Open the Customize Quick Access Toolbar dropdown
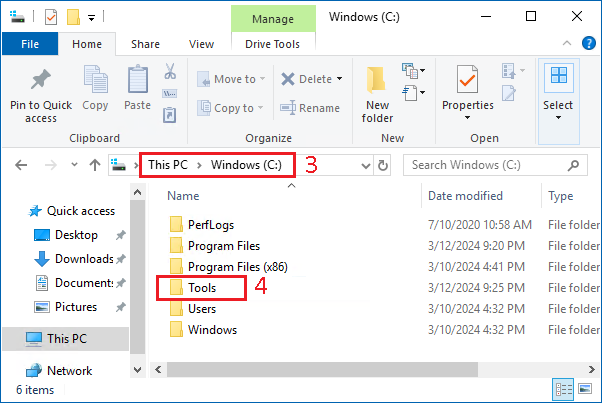The height and width of the screenshot is (403, 602). [91, 18]
